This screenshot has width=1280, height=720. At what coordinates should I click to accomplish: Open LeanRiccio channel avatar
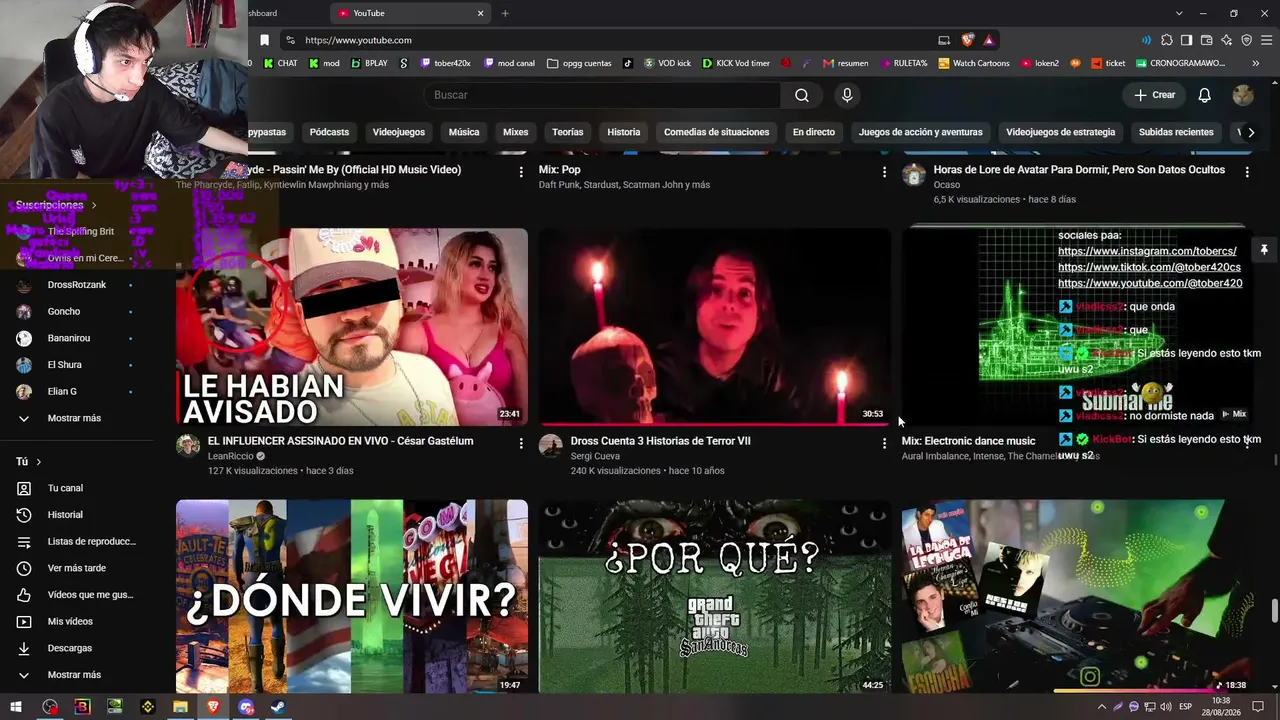point(188,446)
